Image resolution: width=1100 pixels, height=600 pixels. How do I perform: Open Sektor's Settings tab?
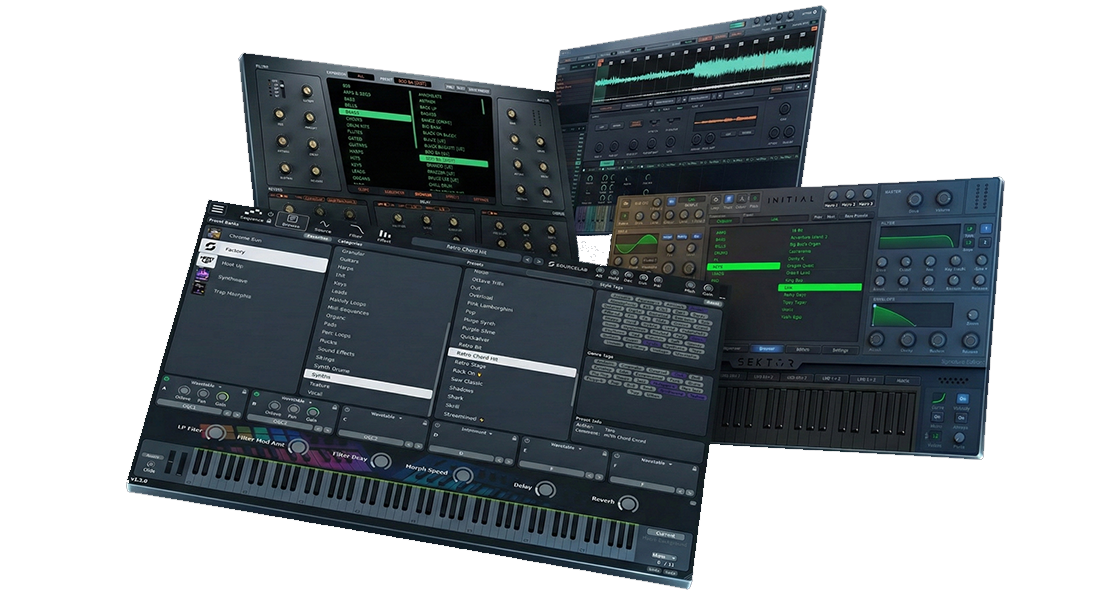click(840, 351)
